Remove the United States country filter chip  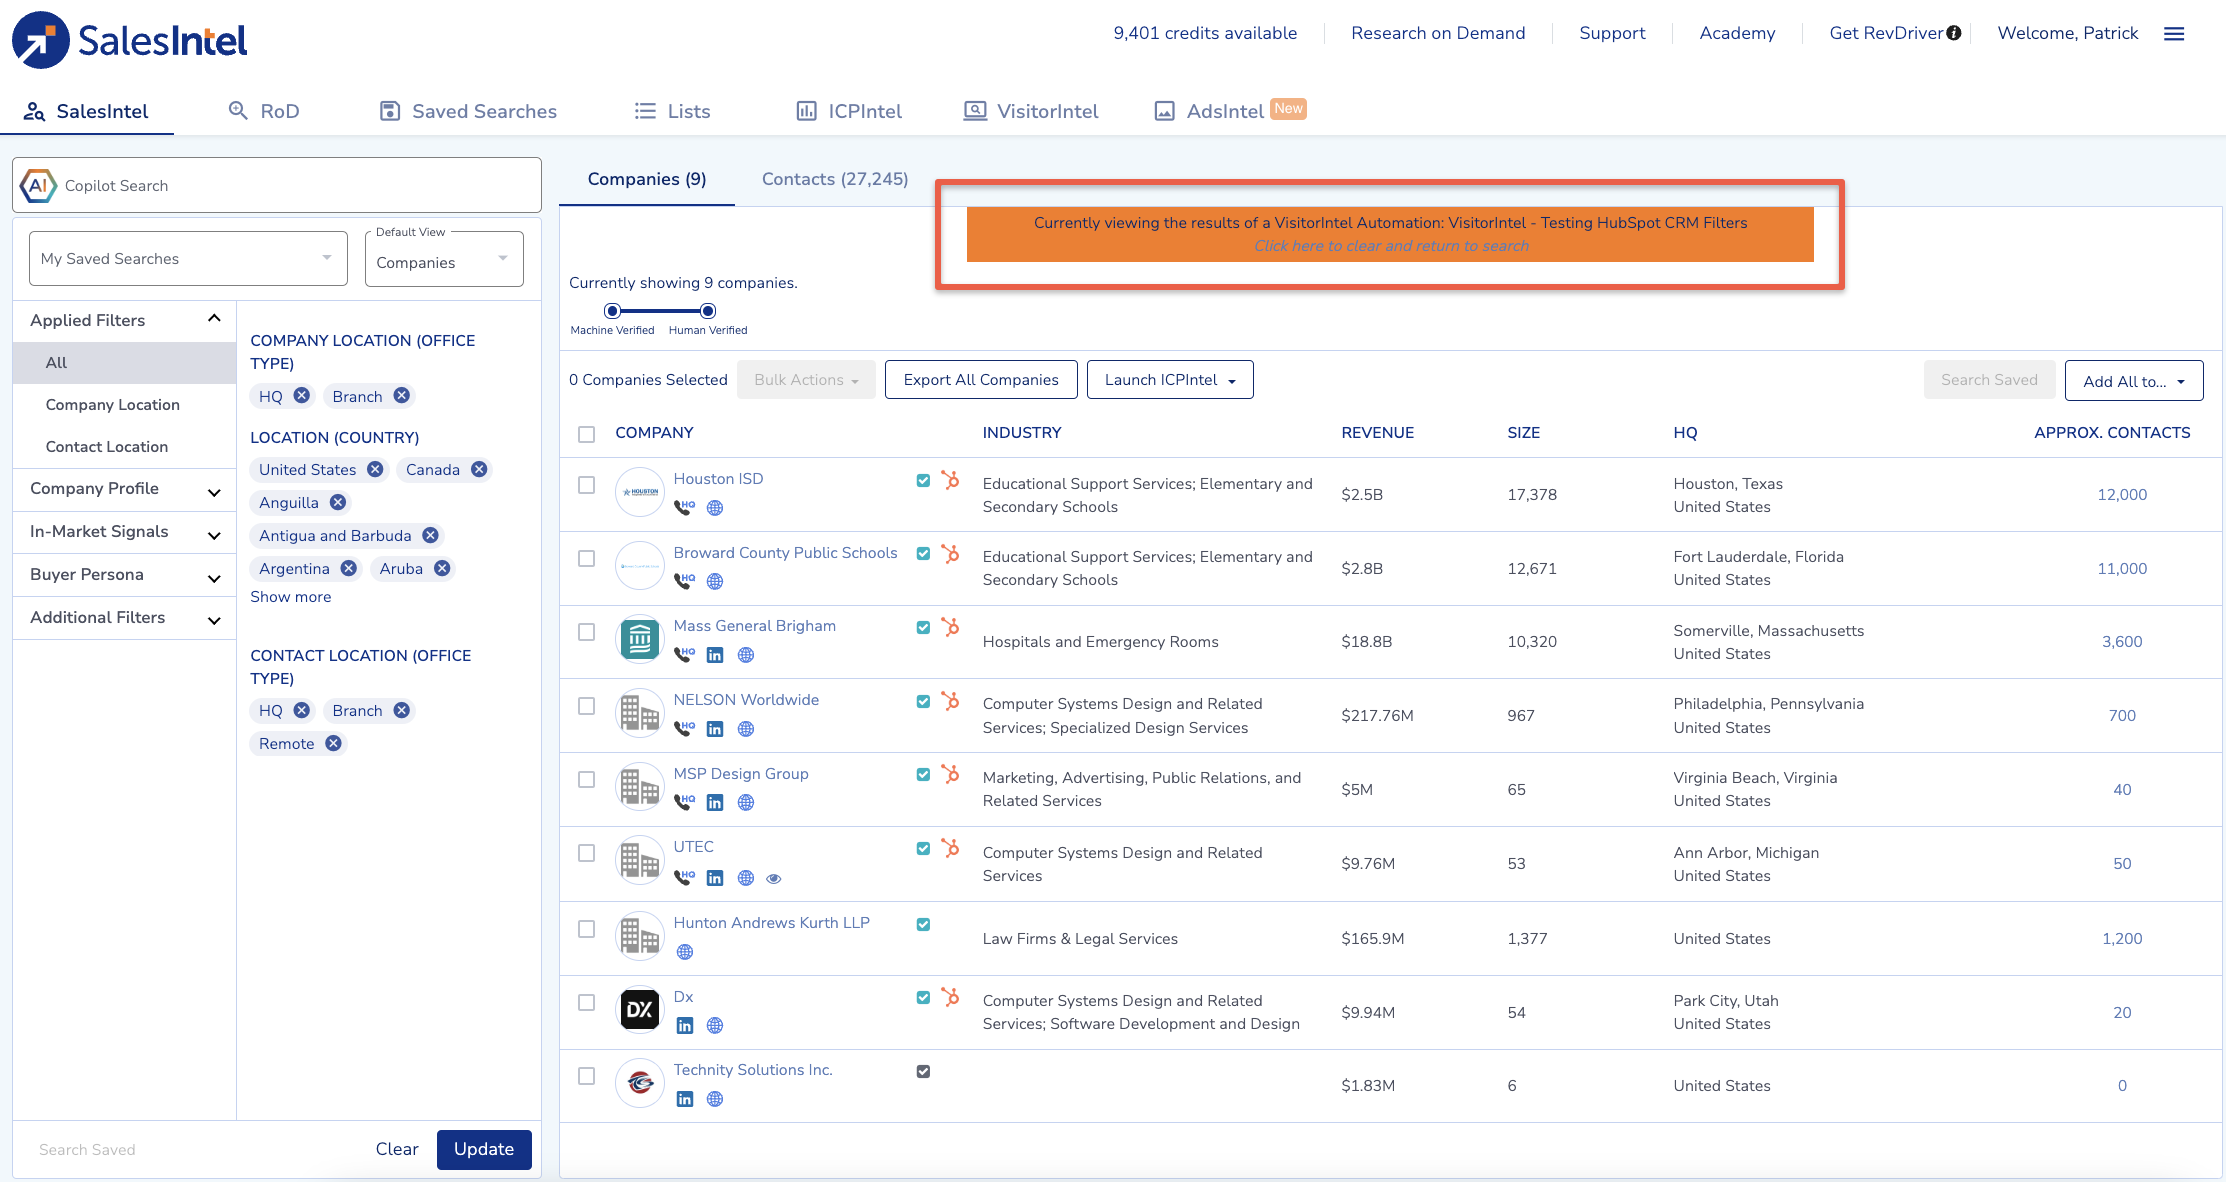[375, 469]
